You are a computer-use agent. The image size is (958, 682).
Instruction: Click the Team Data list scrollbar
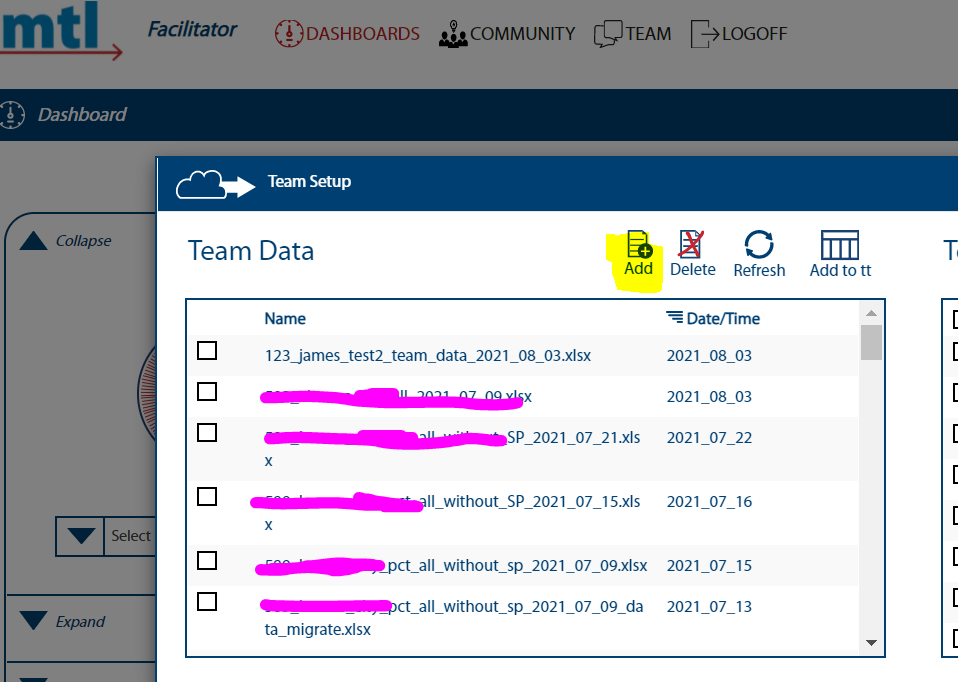870,345
